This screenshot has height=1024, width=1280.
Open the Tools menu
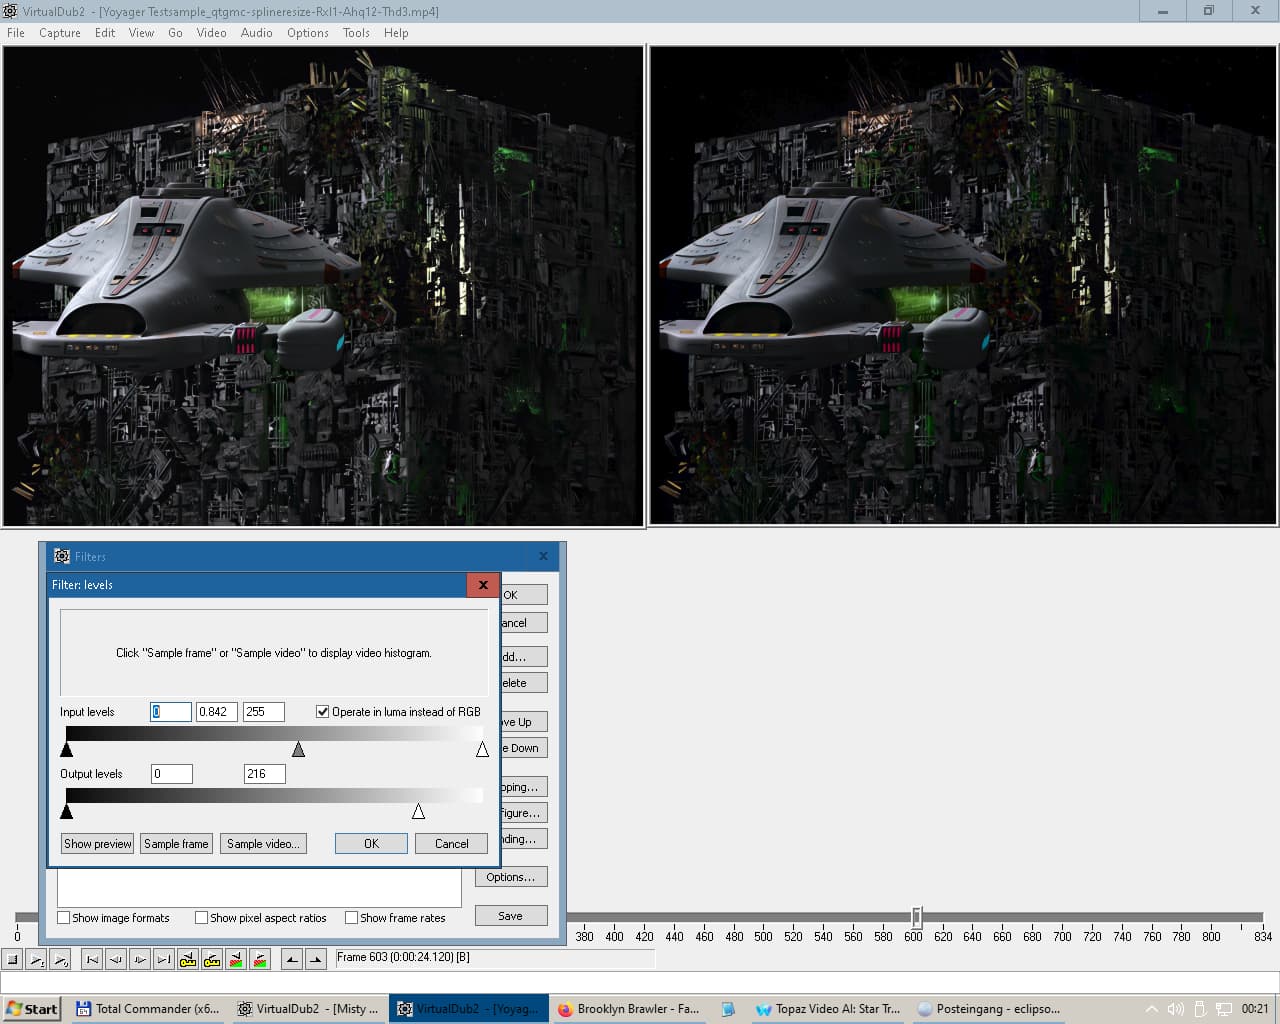coord(356,33)
